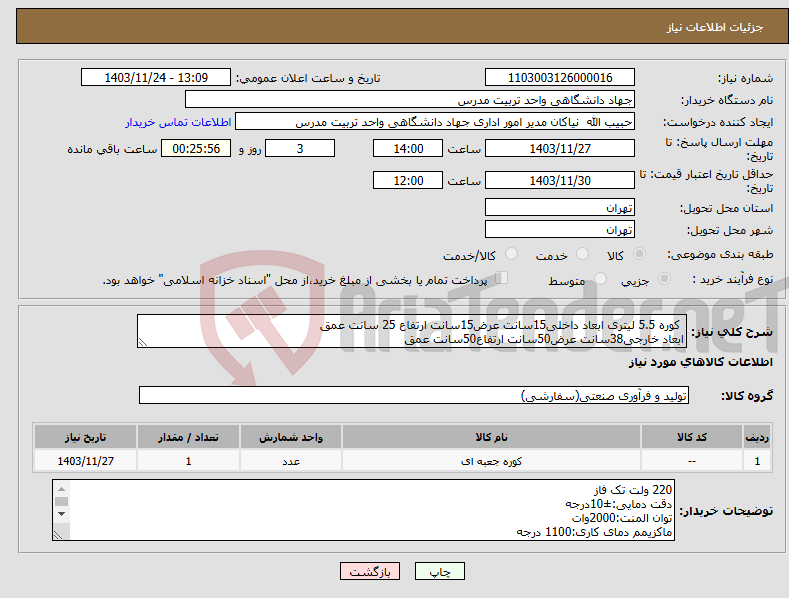Click the delivery city تهران field
Screen dimensions: 789x598
(x=560, y=230)
